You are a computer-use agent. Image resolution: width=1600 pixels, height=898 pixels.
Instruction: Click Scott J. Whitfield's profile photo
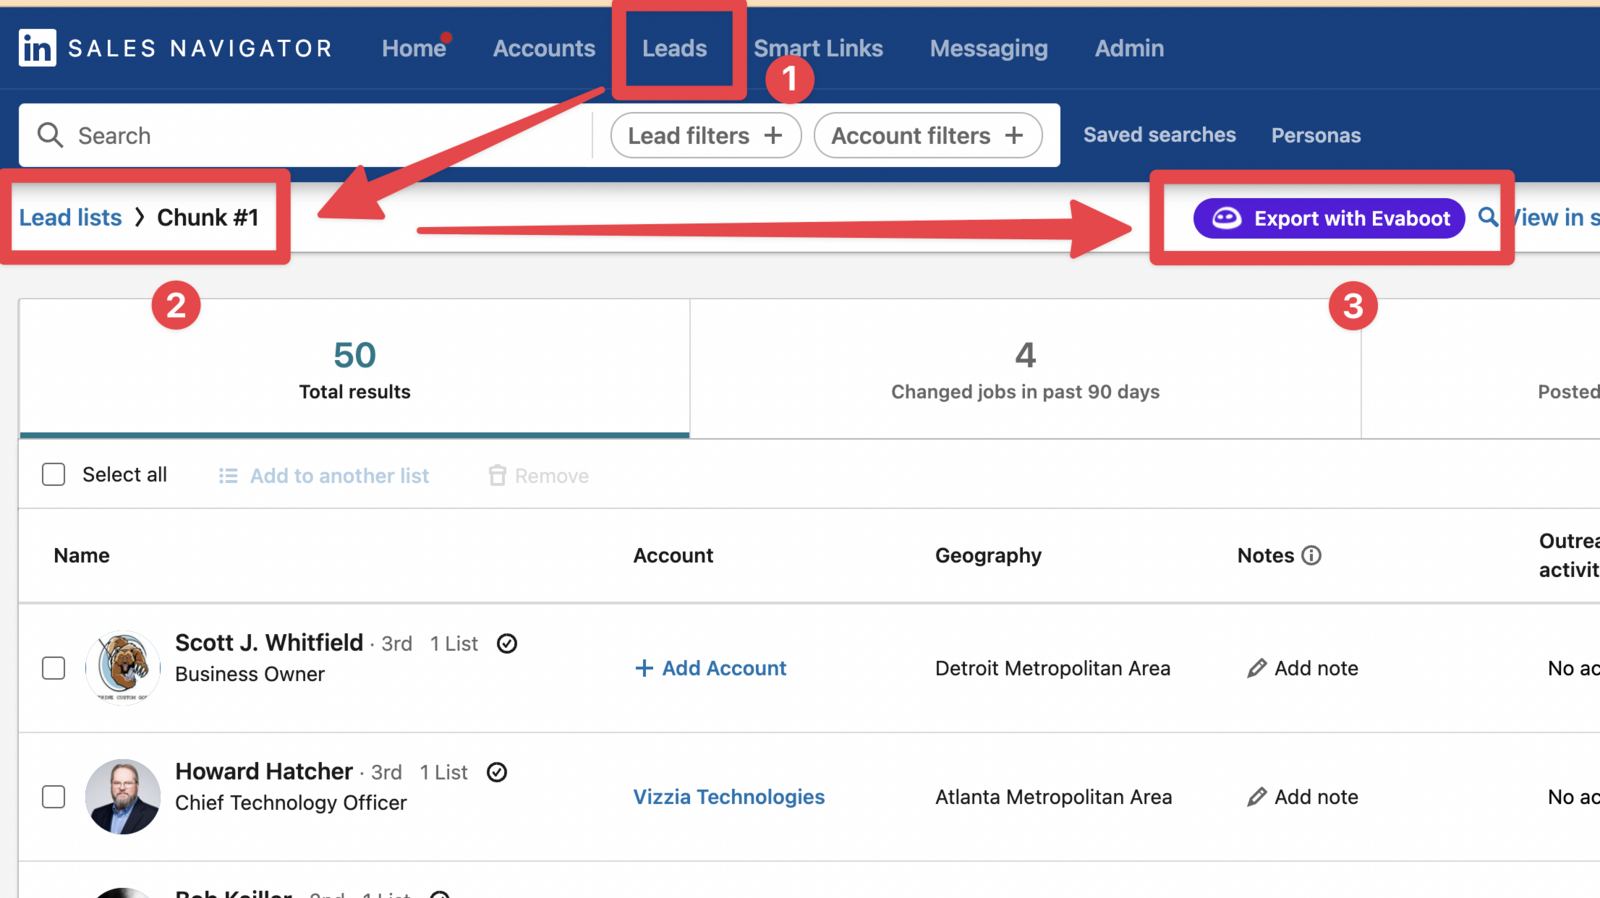[123, 667]
